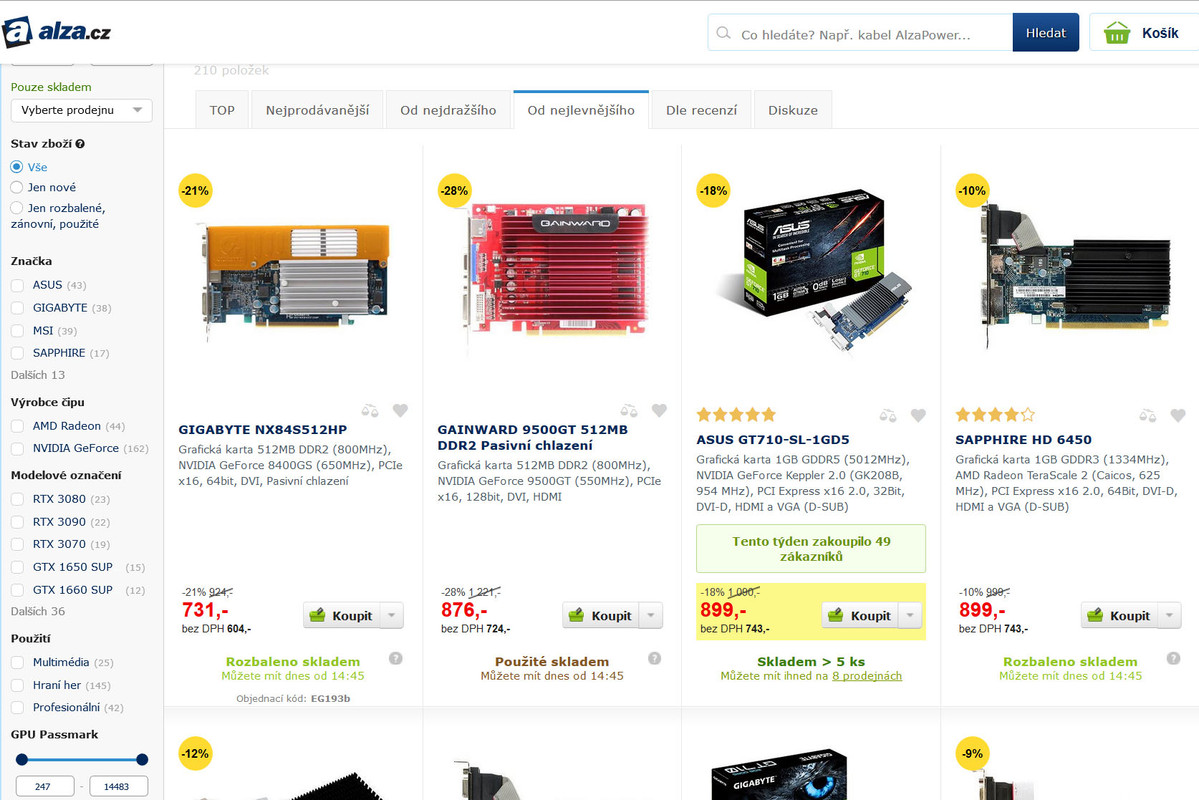Focus the Co hledáte search field
This screenshot has height=800, width=1199.
coord(860,34)
